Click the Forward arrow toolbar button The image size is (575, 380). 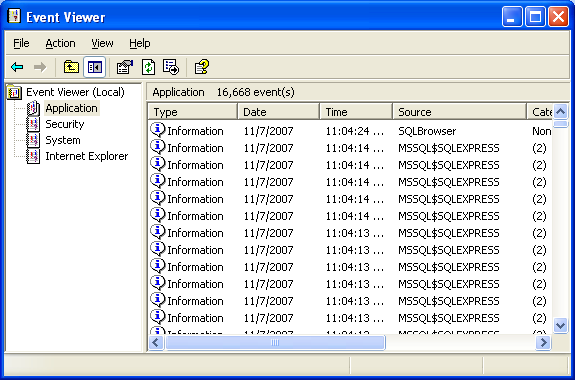(x=40, y=67)
